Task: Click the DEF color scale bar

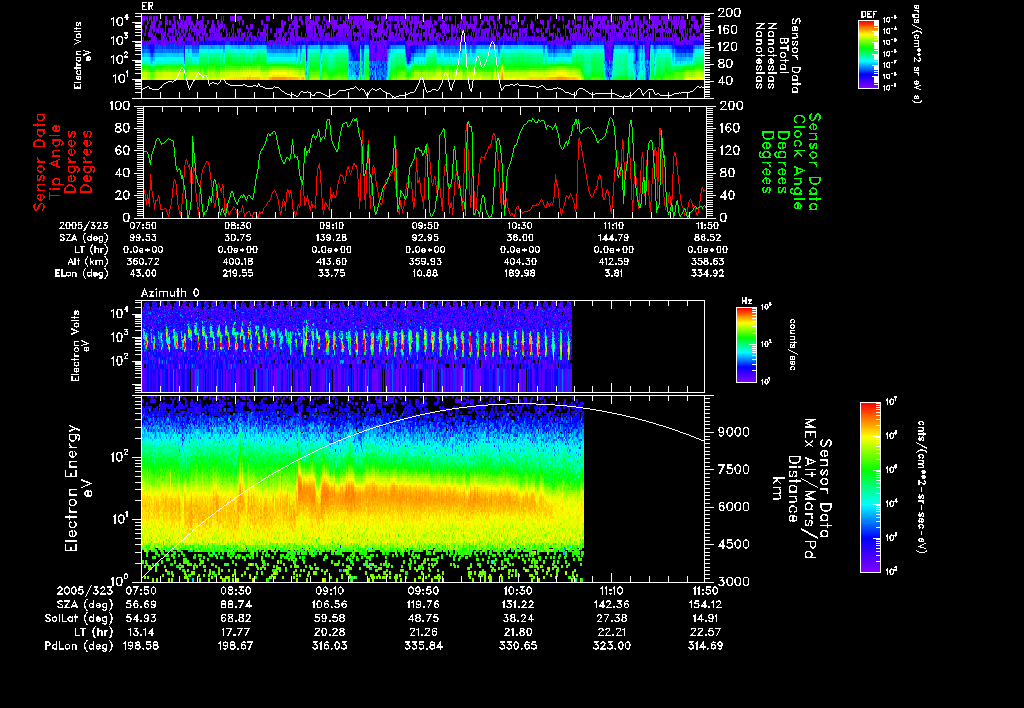Action: [x=868, y=54]
